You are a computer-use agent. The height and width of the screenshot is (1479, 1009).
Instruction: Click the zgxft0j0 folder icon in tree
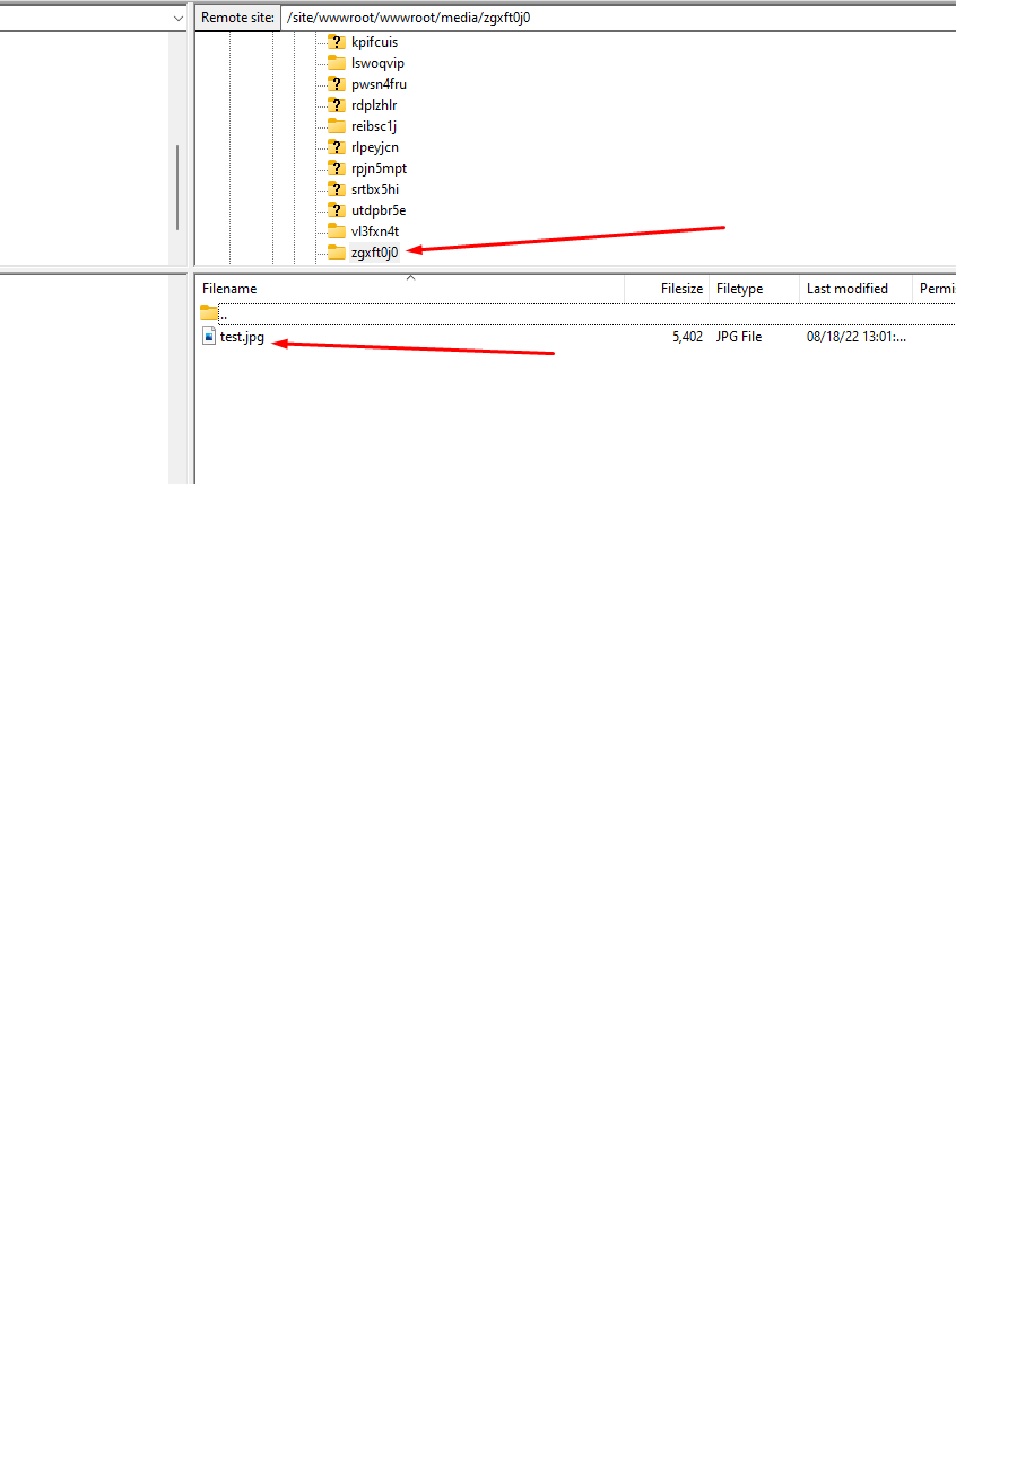(x=337, y=252)
